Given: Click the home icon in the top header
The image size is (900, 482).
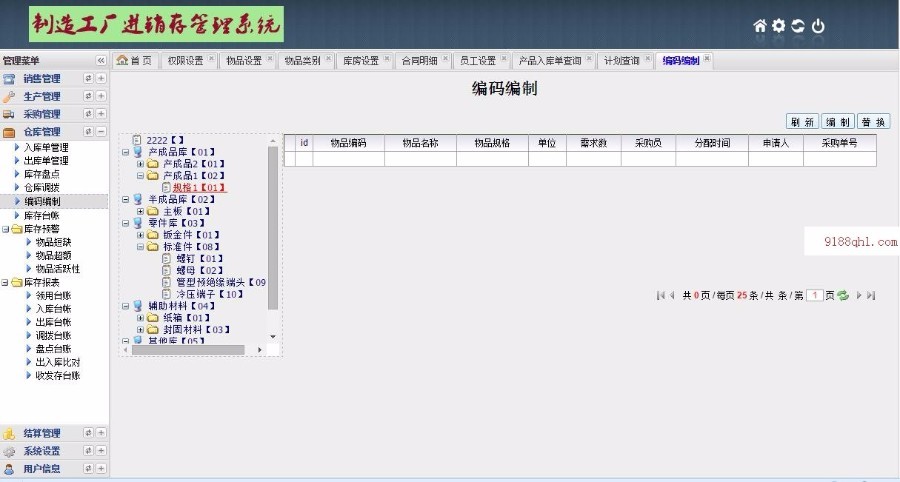Looking at the screenshot, I should [x=760, y=26].
